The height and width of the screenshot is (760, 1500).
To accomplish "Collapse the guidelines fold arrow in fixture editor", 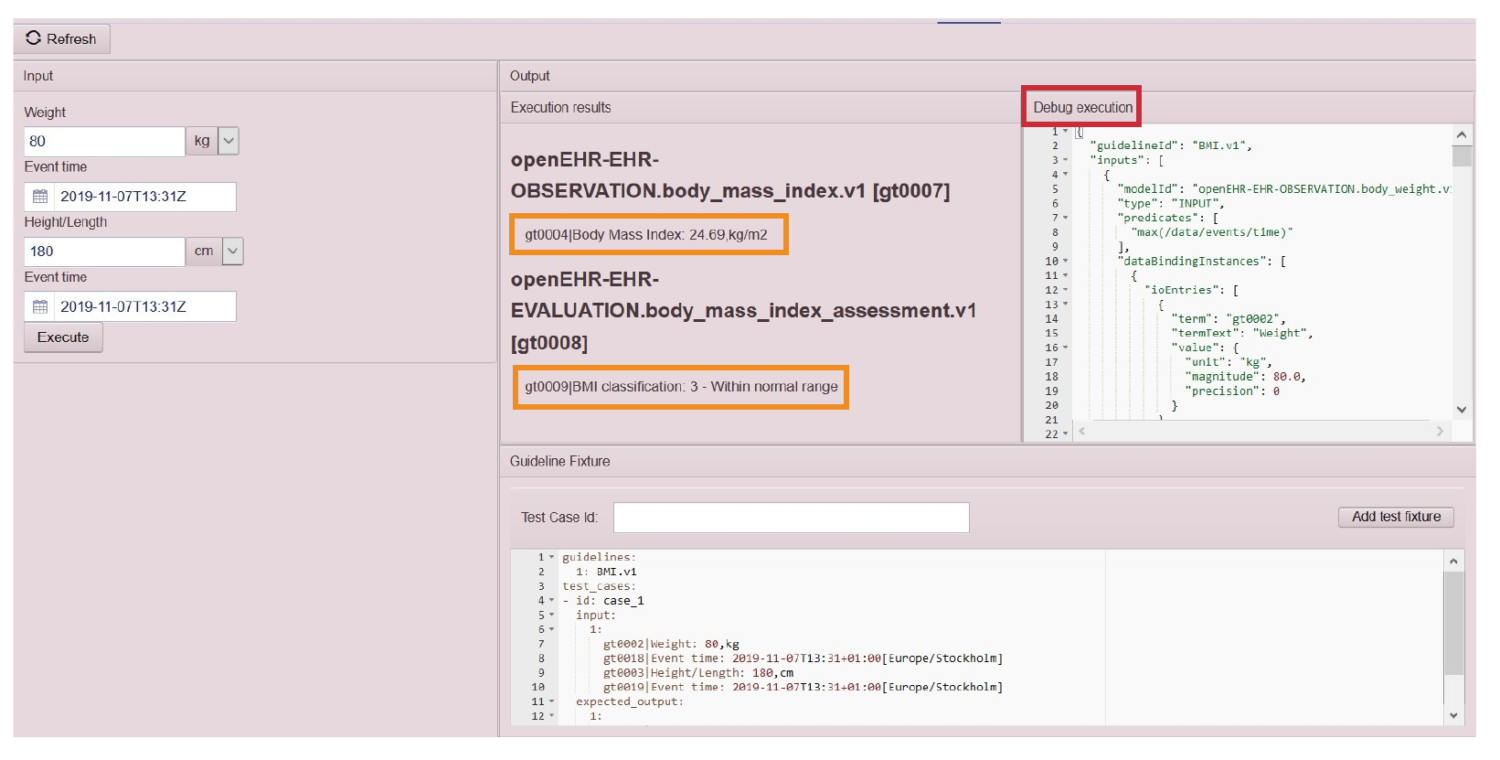I will [551, 557].
